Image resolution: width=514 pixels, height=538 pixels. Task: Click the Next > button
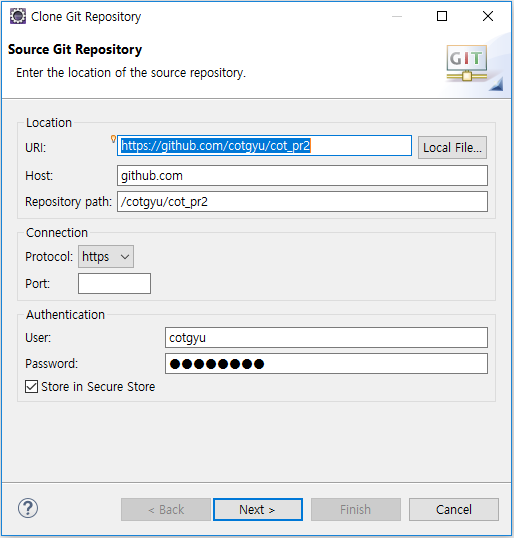tap(258, 510)
